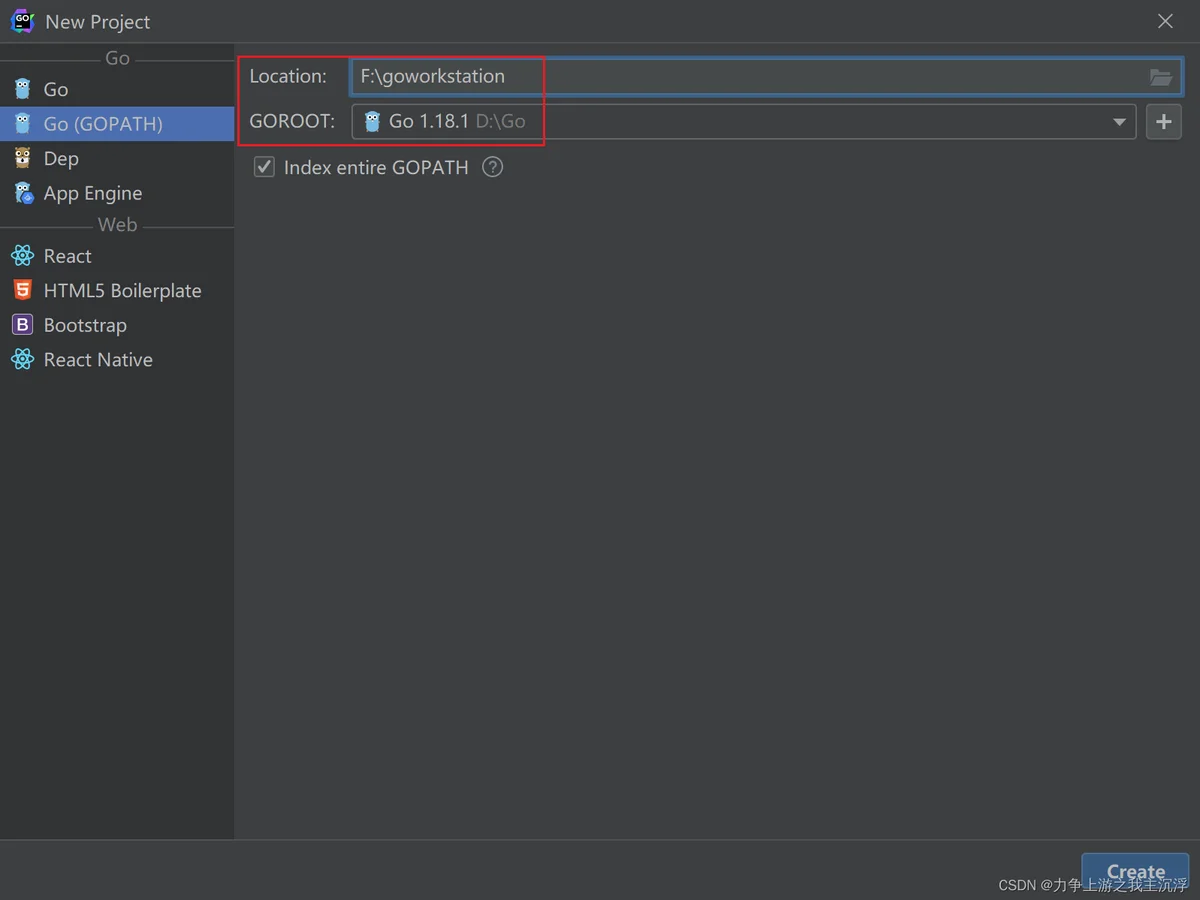Screen dimensions: 1200x900
Task: Click the New Project title text
Action: click(98, 22)
